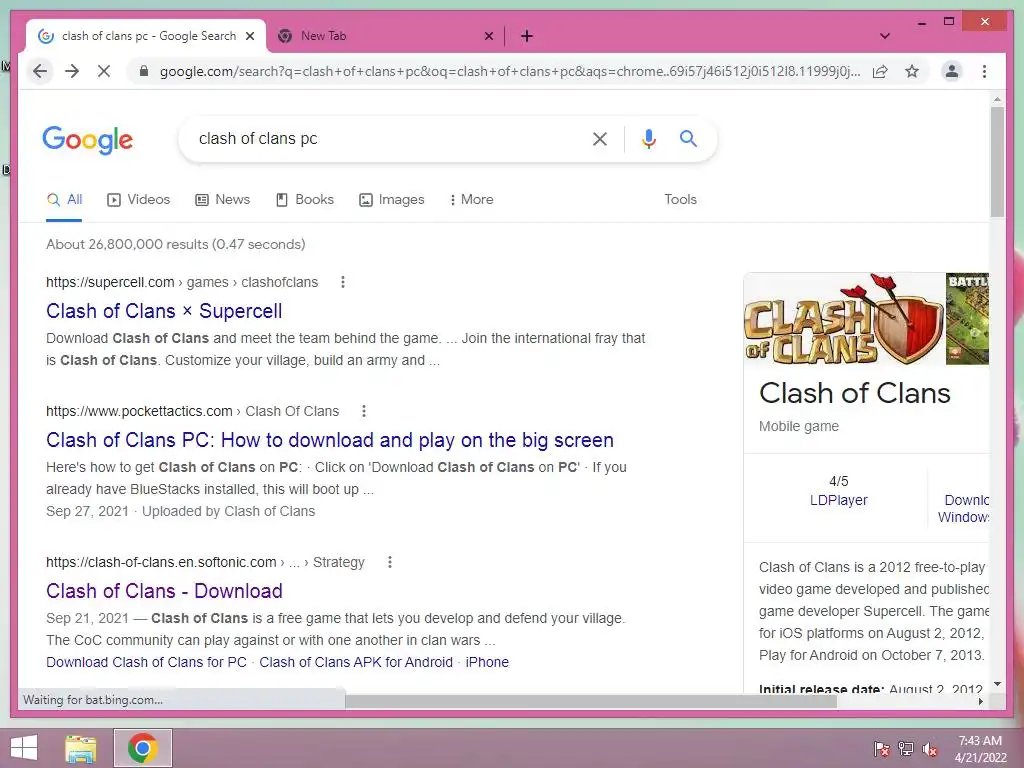The height and width of the screenshot is (768, 1024).
Task: Follow the iPhone sublink
Action: coord(487,662)
